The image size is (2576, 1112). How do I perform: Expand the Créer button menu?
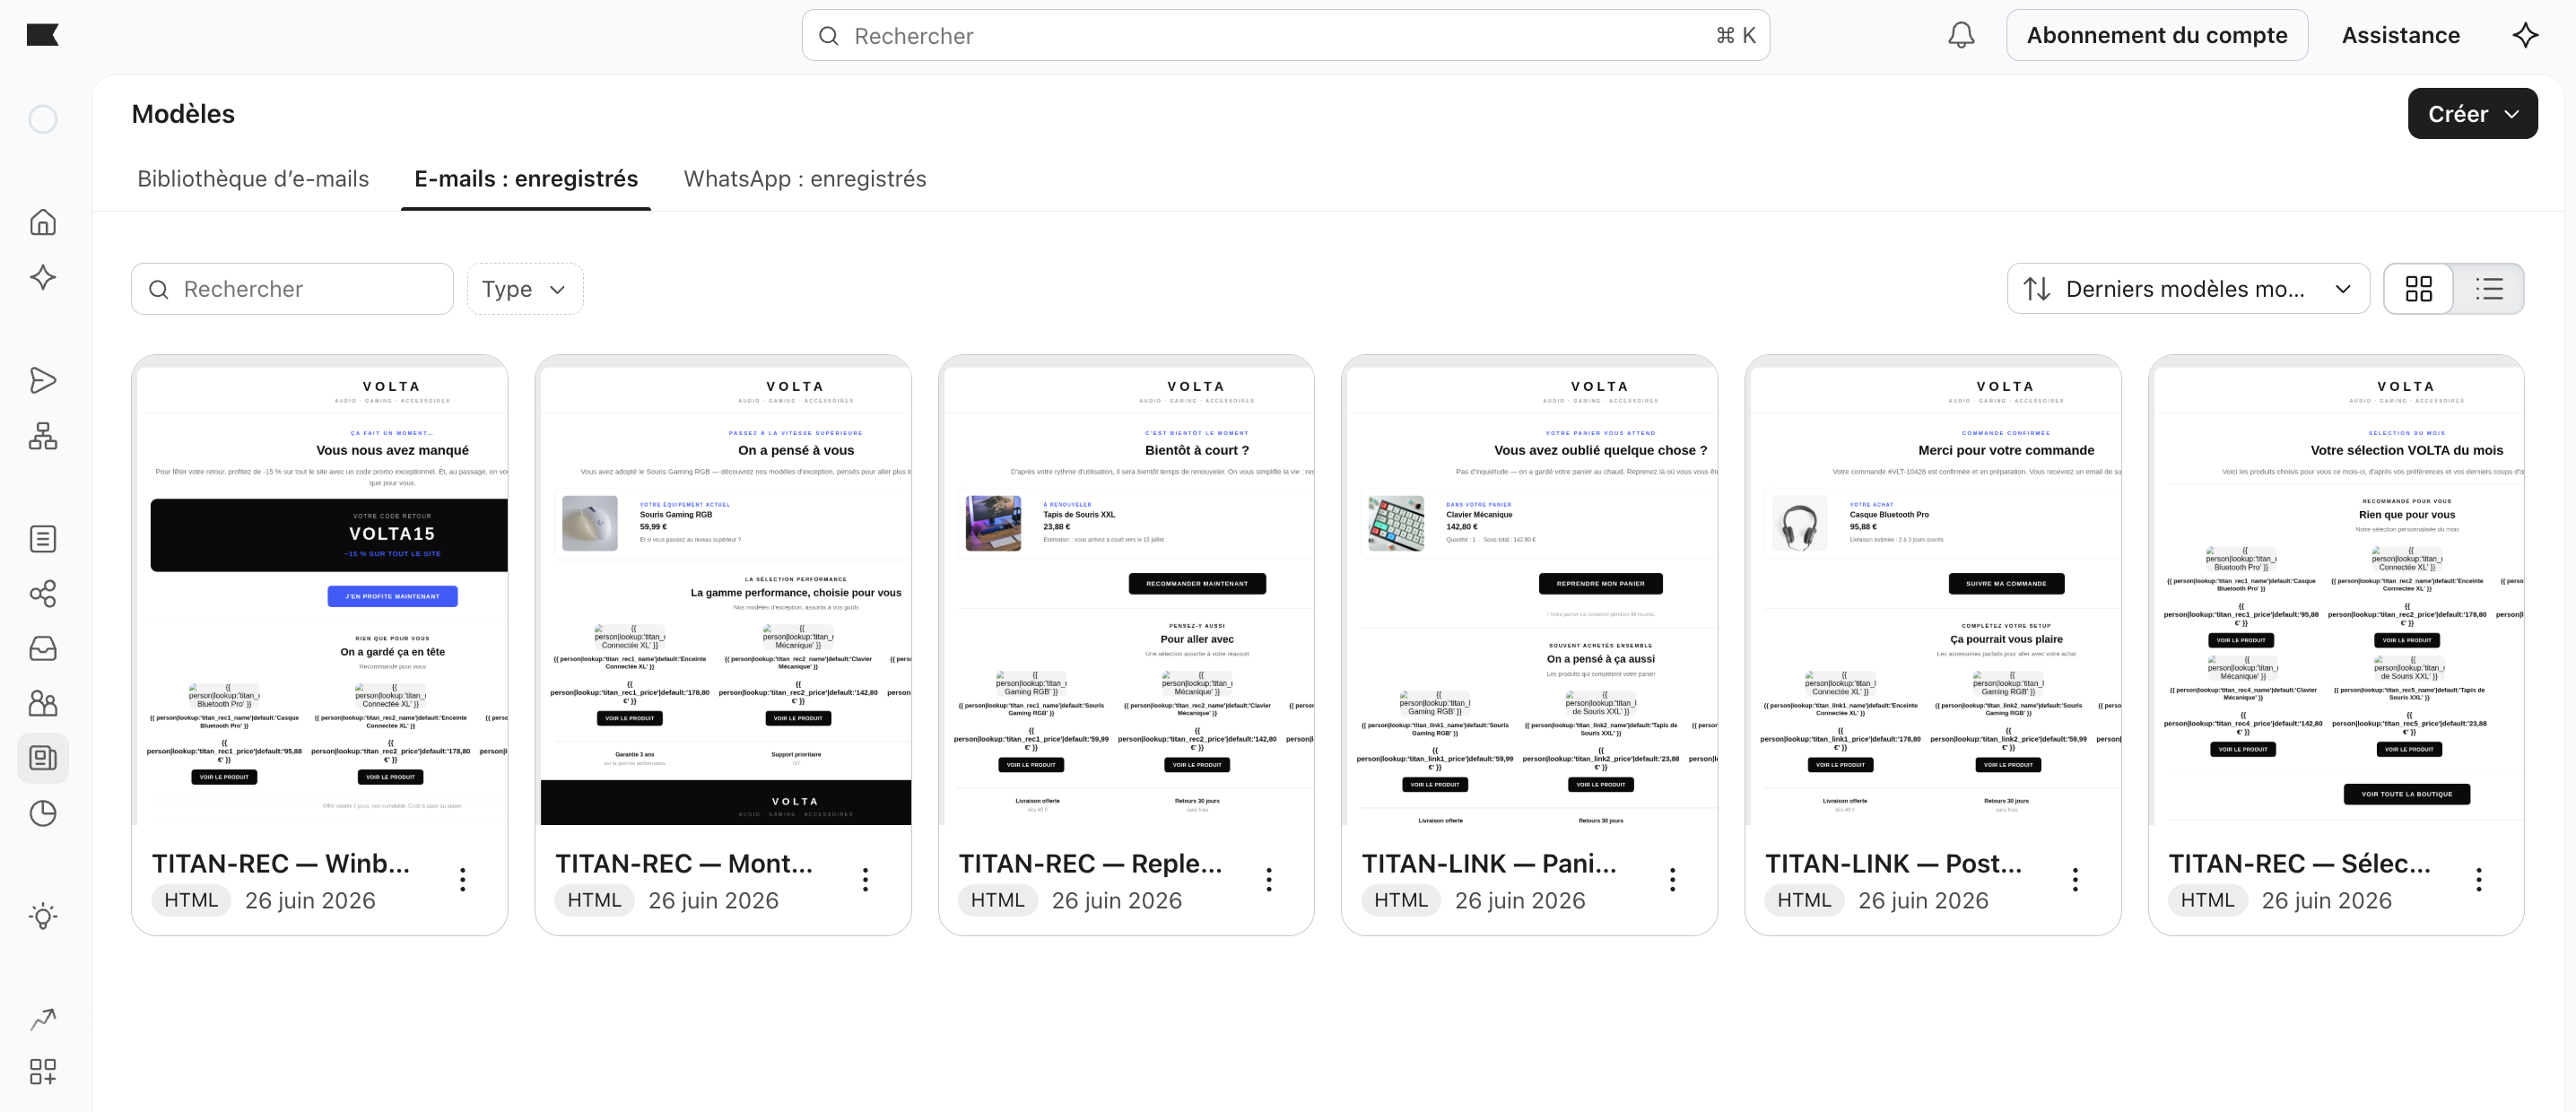coord(2472,114)
